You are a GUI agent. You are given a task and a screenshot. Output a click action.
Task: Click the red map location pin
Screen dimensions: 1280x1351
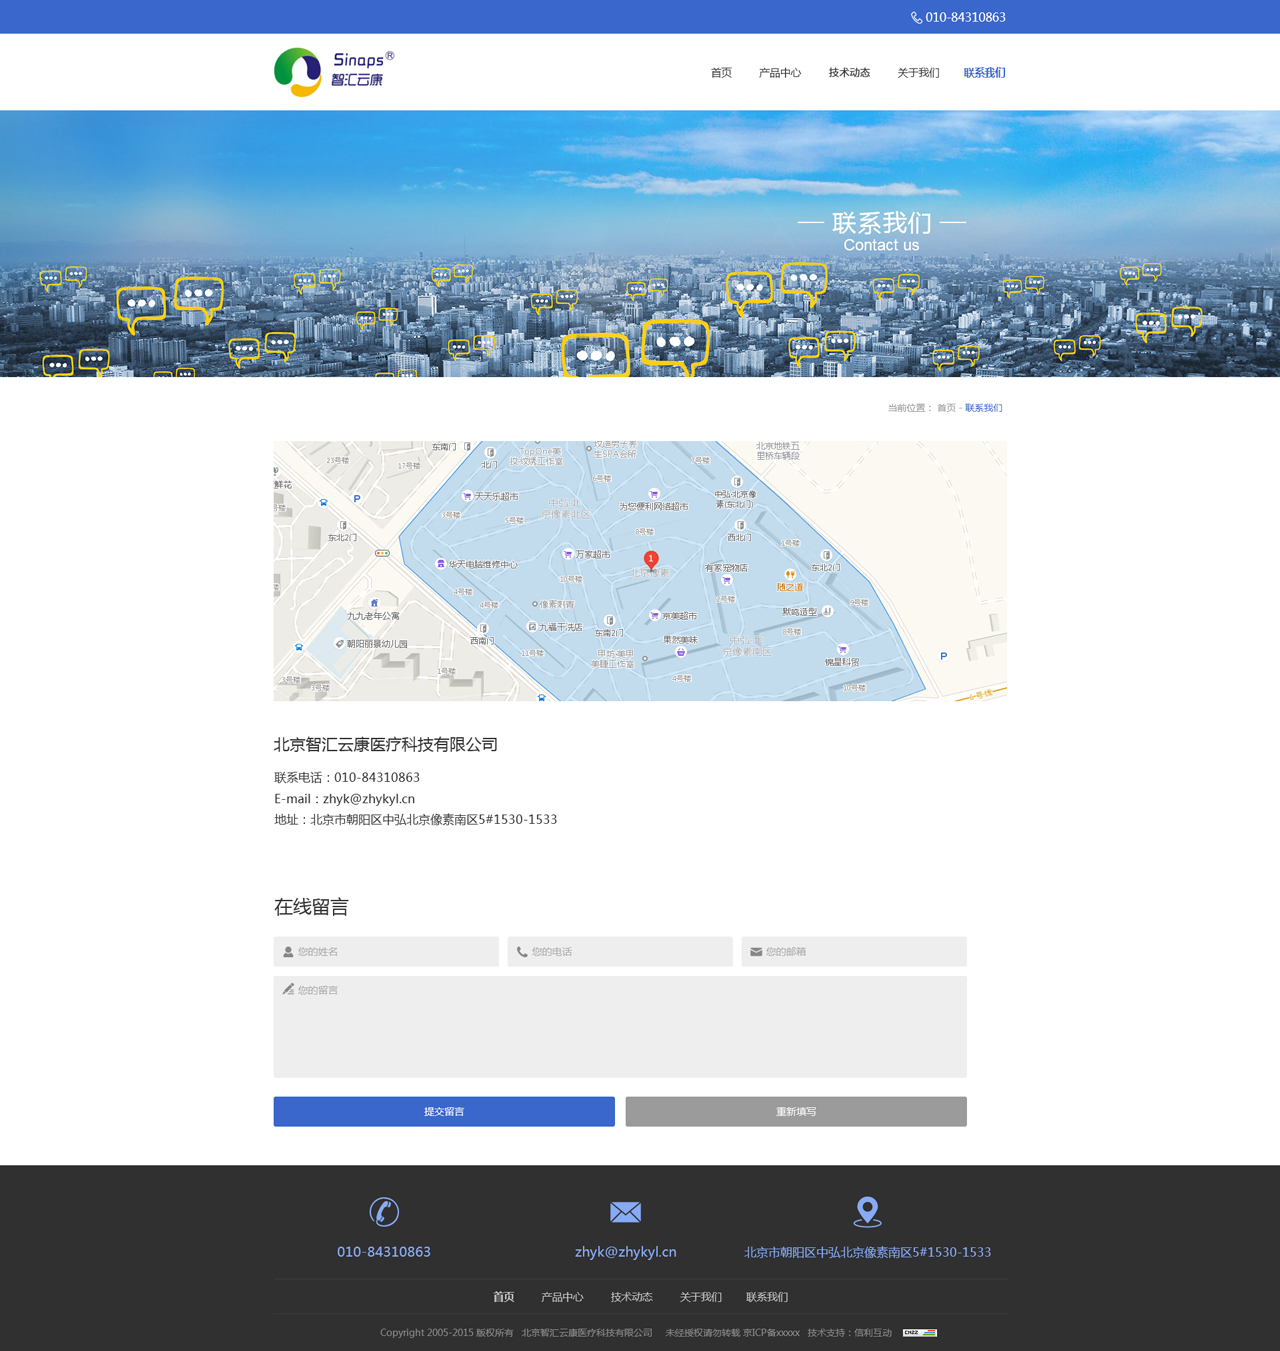[x=651, y=560]
